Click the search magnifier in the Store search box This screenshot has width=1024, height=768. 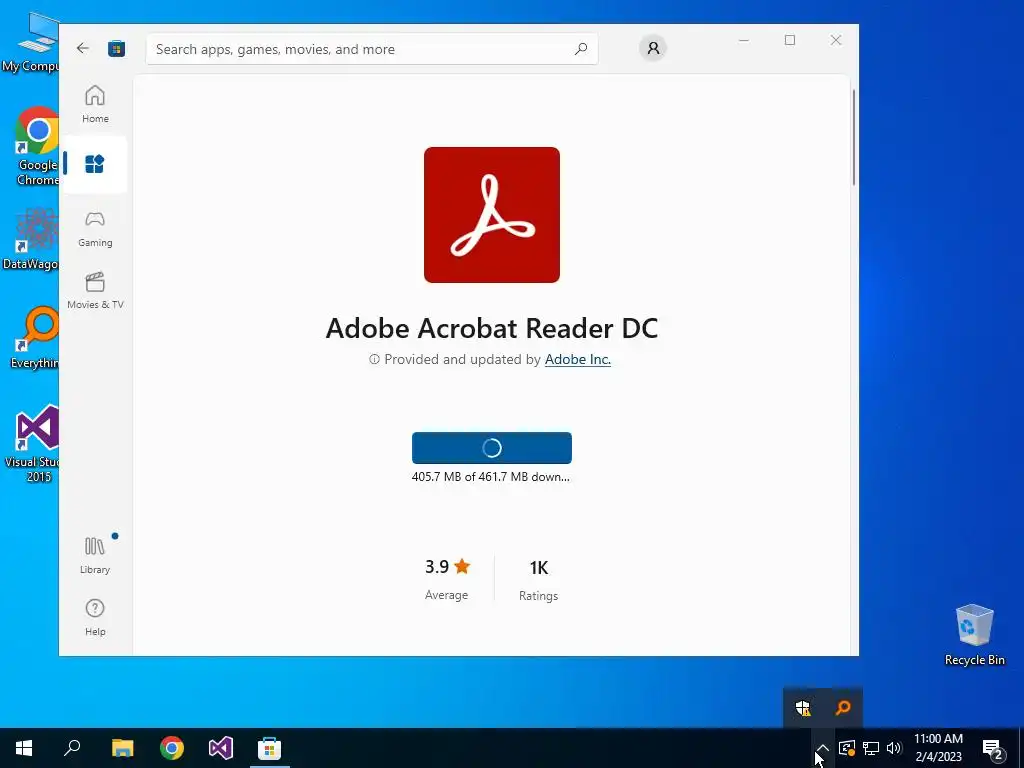[581, 49]
